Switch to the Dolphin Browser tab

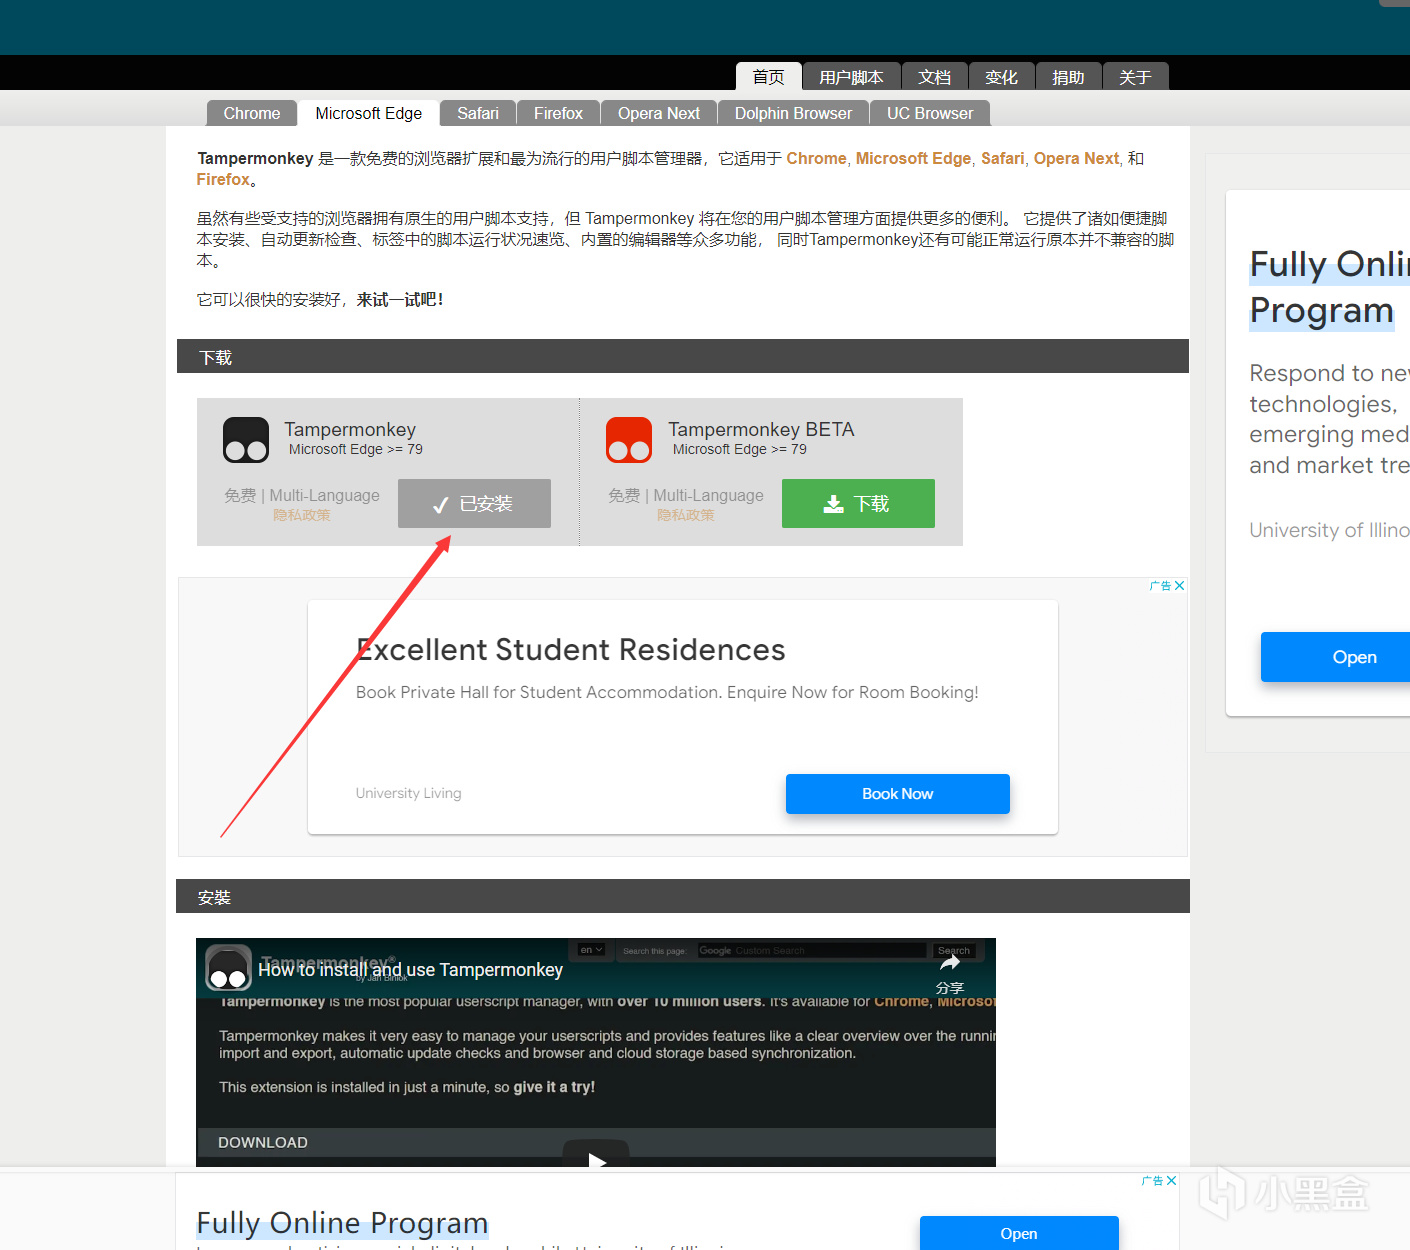pyautogui.click(x=794, y=113)
